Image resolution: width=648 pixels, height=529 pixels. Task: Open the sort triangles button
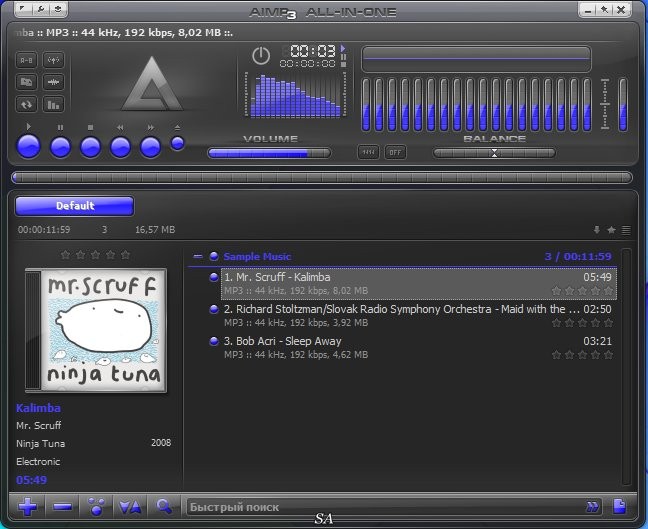tap(130, 507)
